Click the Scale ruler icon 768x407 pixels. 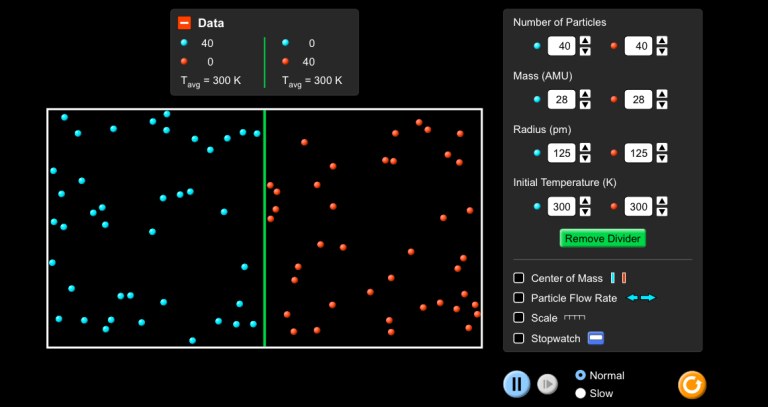coord(575,317)
